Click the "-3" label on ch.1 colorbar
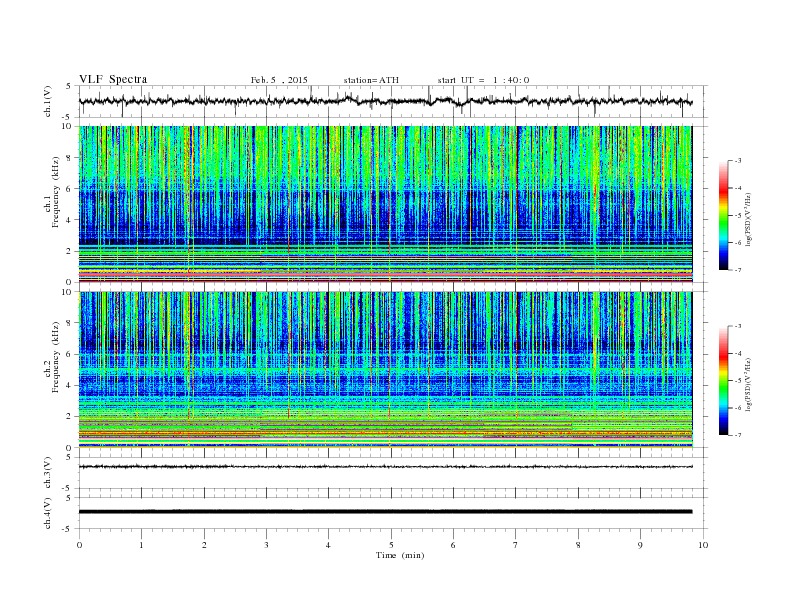This screenshot has height=612, width=792. pyautogui.click(x=737, y=161)
